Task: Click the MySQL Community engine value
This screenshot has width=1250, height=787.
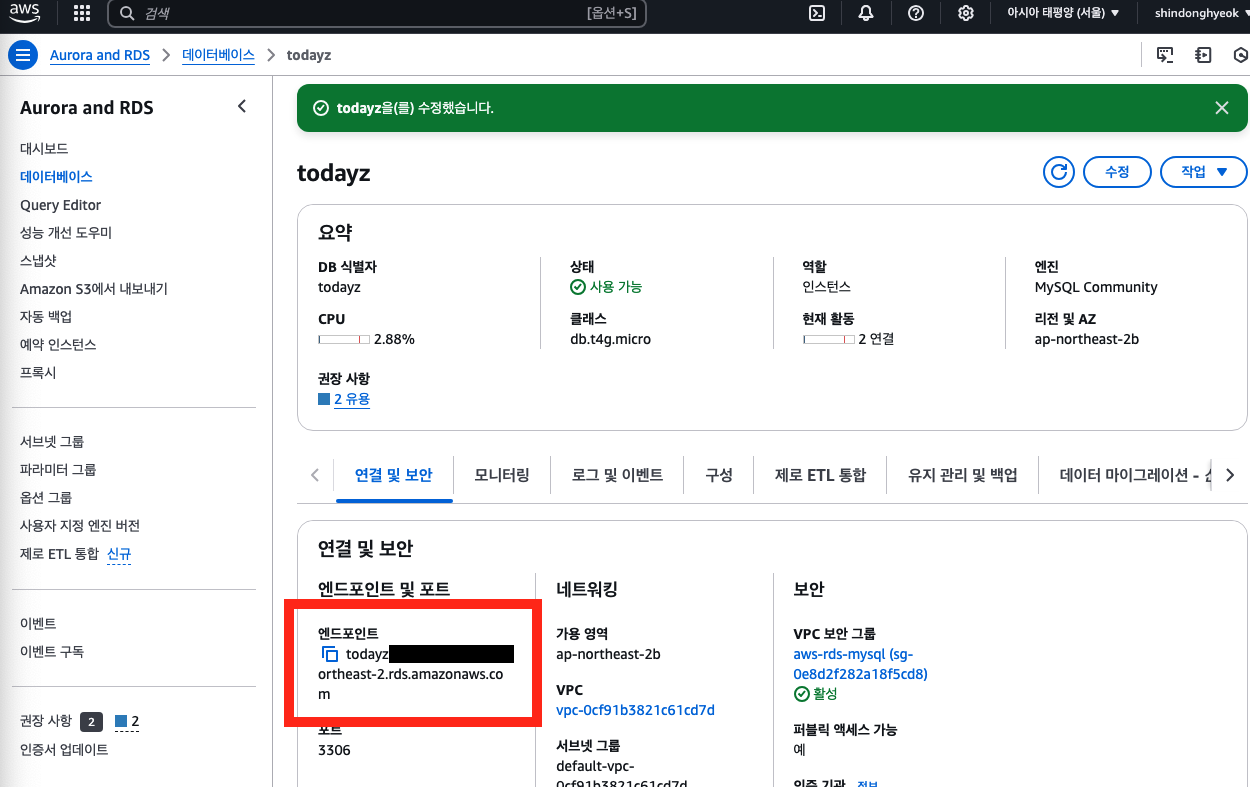Action: coord(1096,287)
